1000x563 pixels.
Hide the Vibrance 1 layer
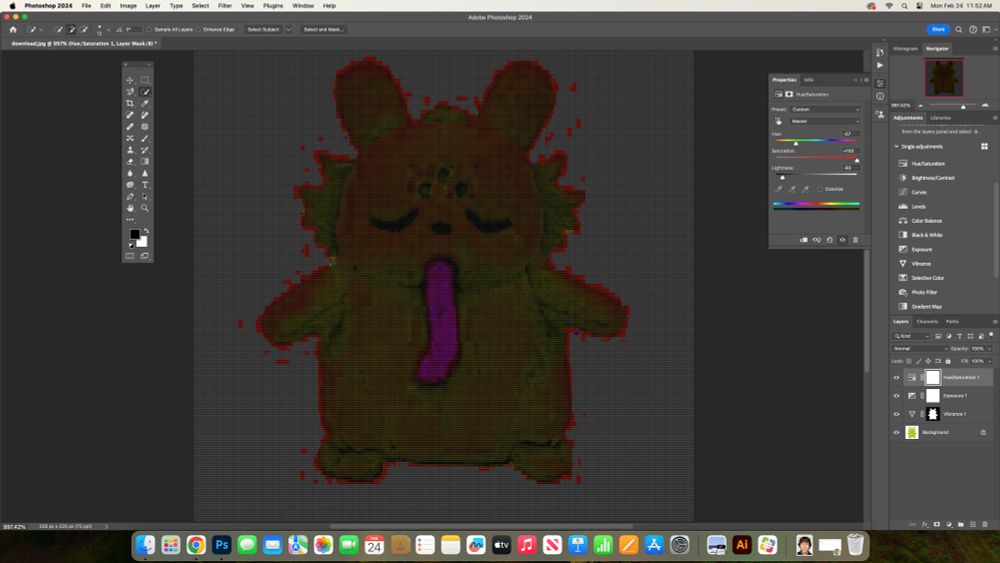pyautogui.click(x=896, y=414)
